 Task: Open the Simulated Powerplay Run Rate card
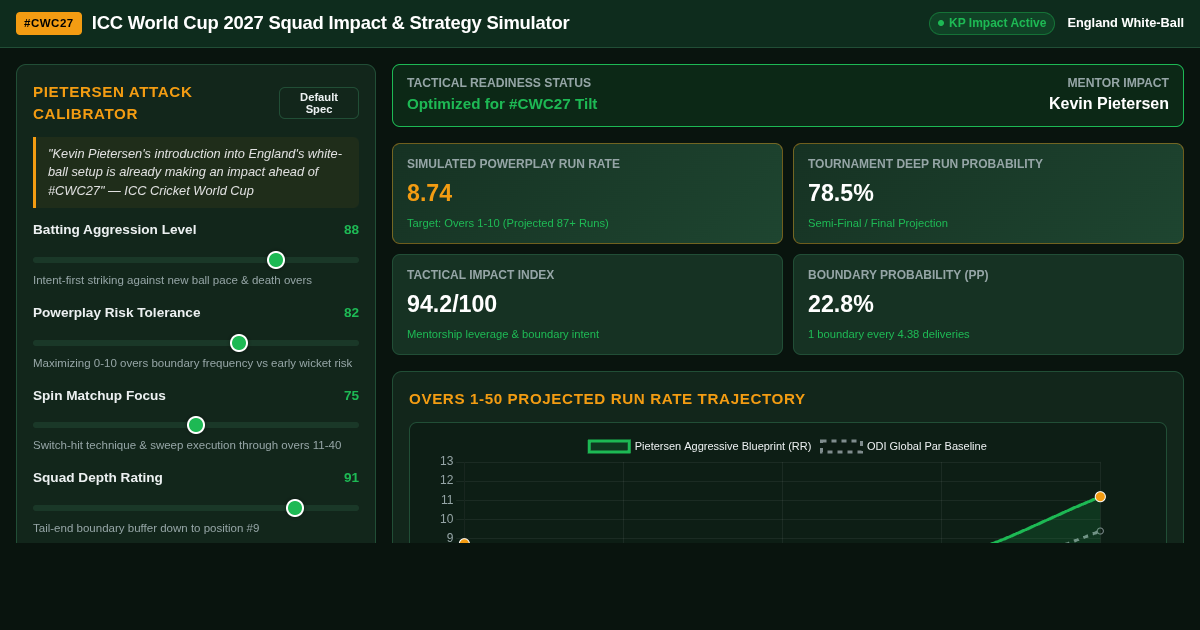pos(587,193)
